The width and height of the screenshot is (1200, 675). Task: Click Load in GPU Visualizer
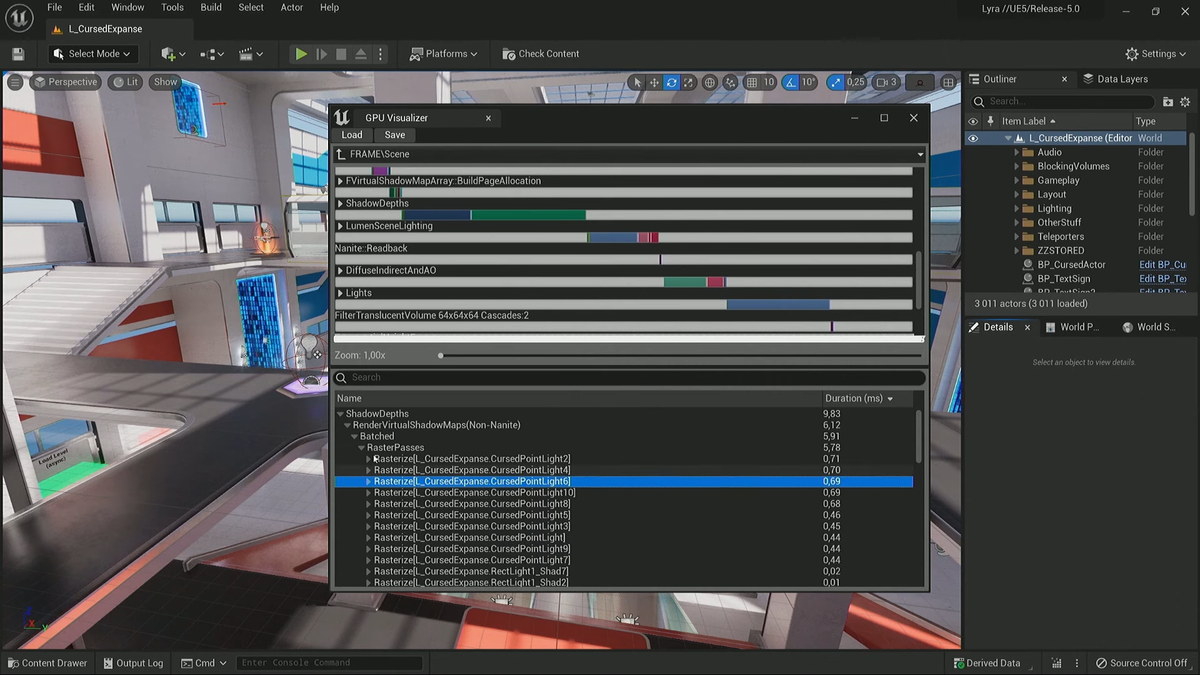[x=352, y=135]
